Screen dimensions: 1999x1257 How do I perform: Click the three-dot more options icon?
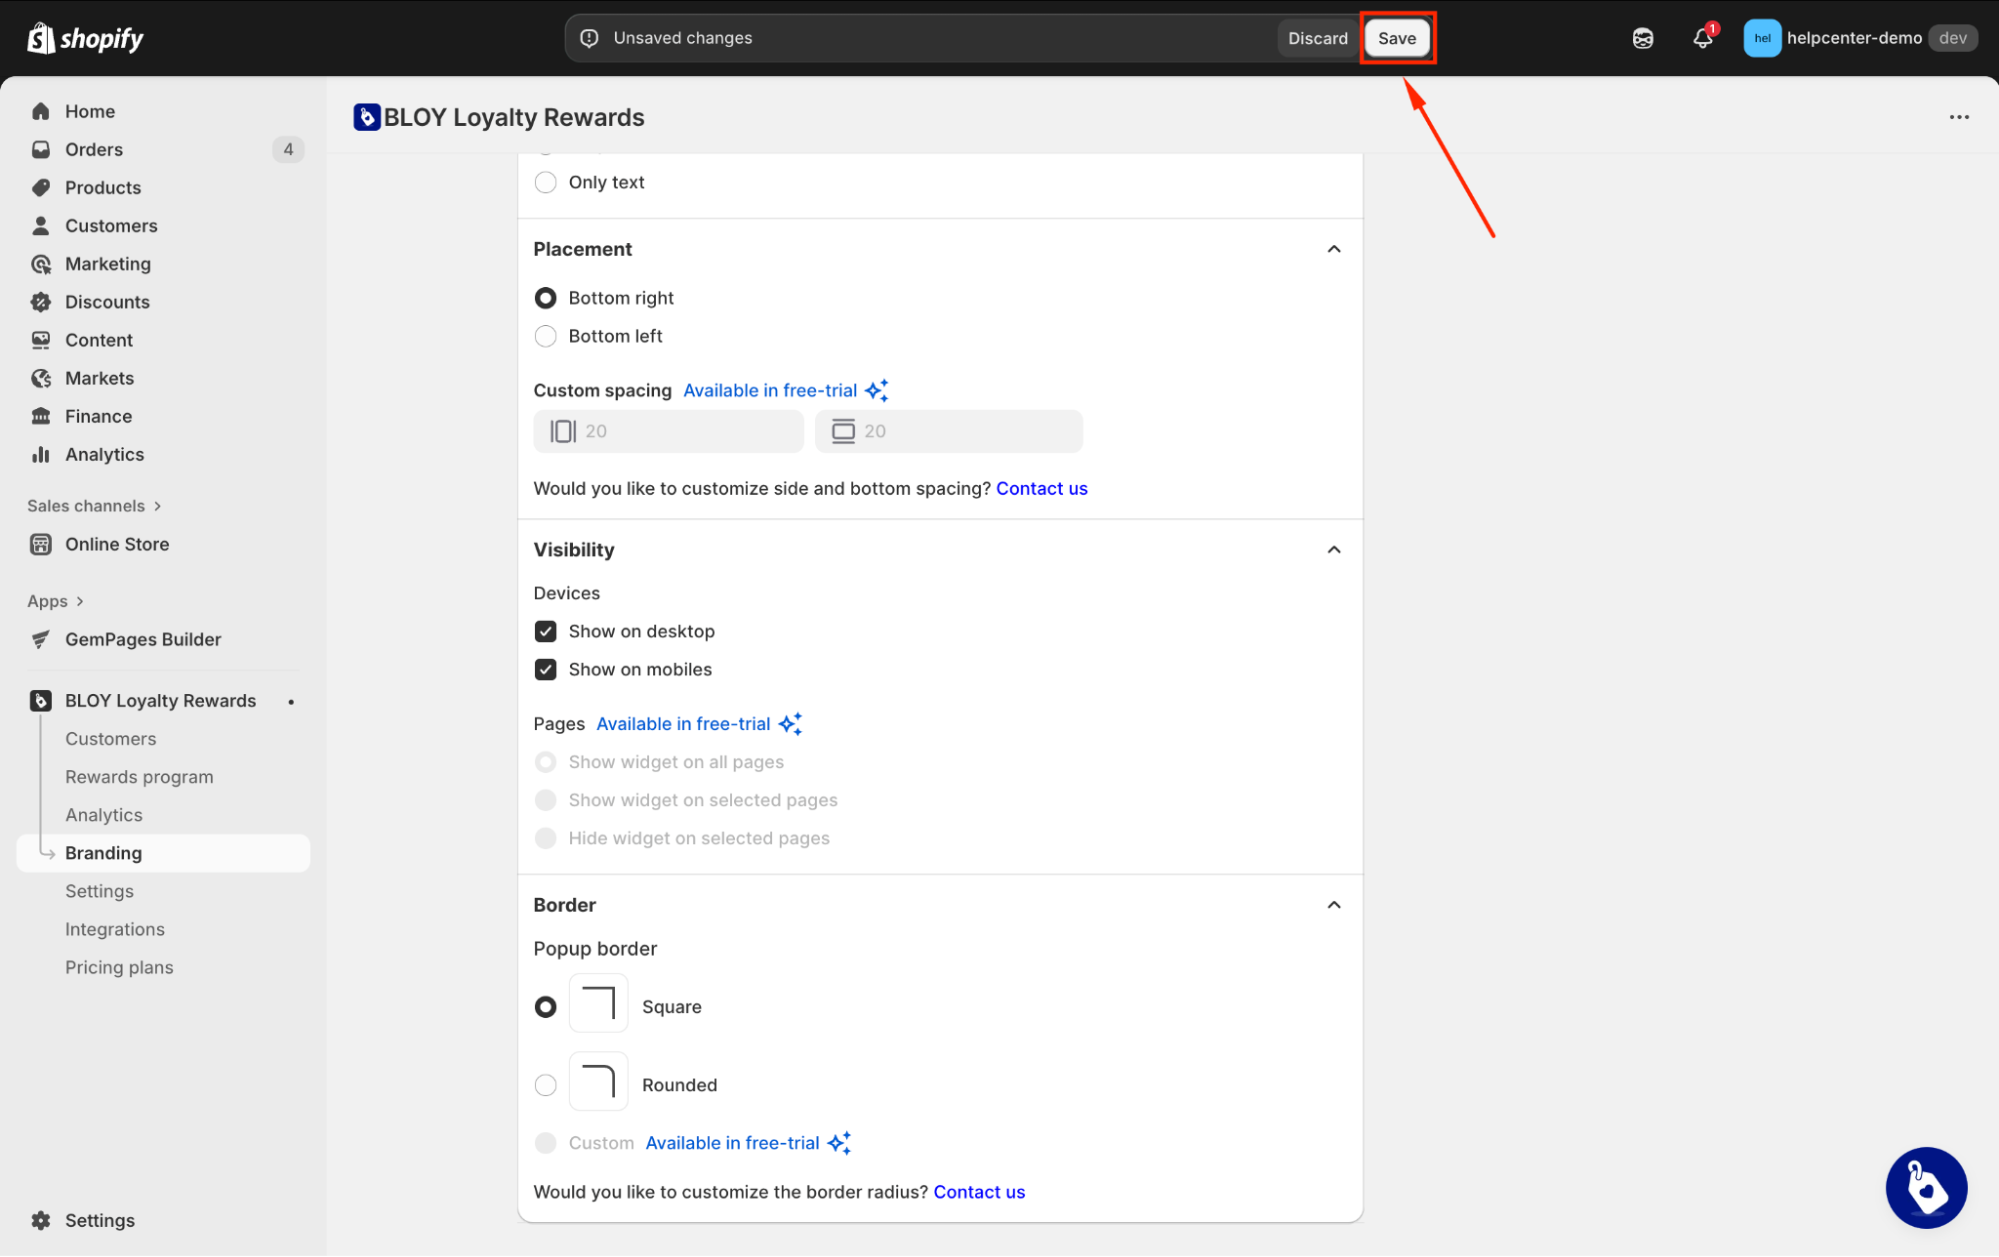[1958, 117]
